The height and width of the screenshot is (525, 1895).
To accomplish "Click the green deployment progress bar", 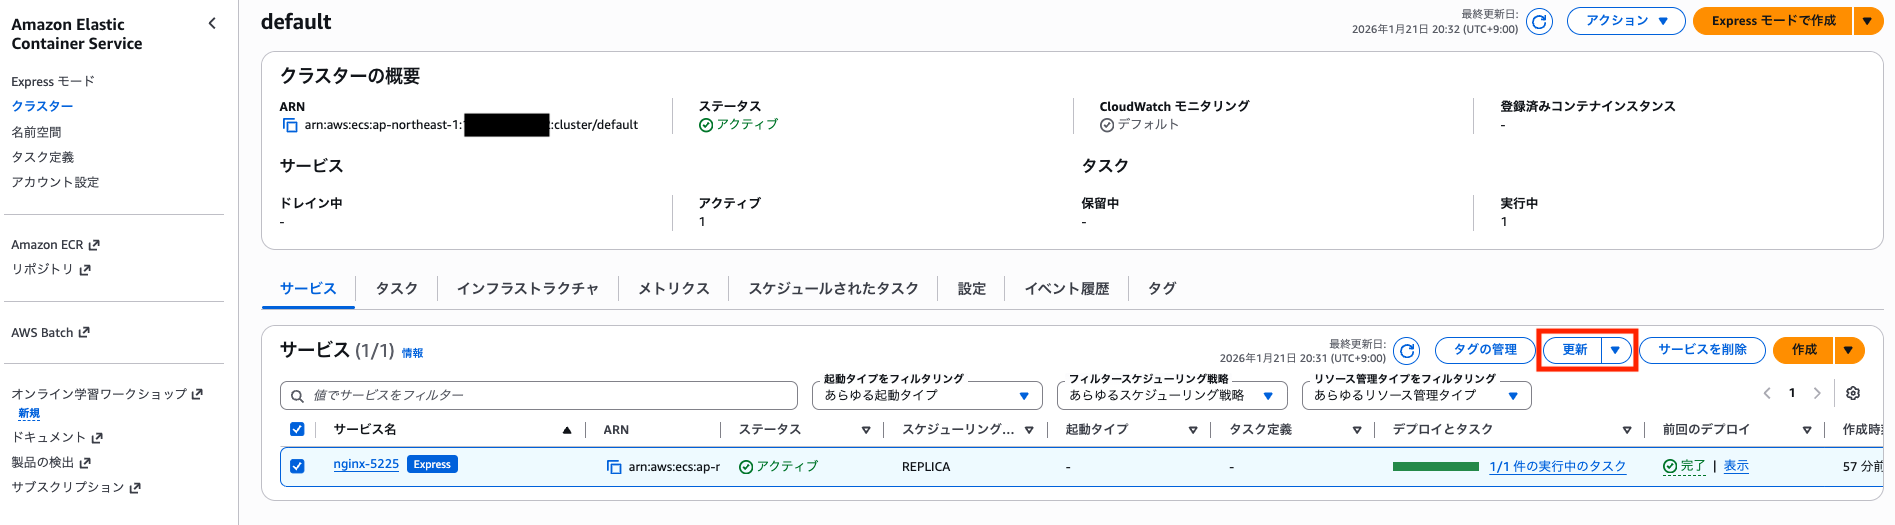I will [x=1436, y=467].
